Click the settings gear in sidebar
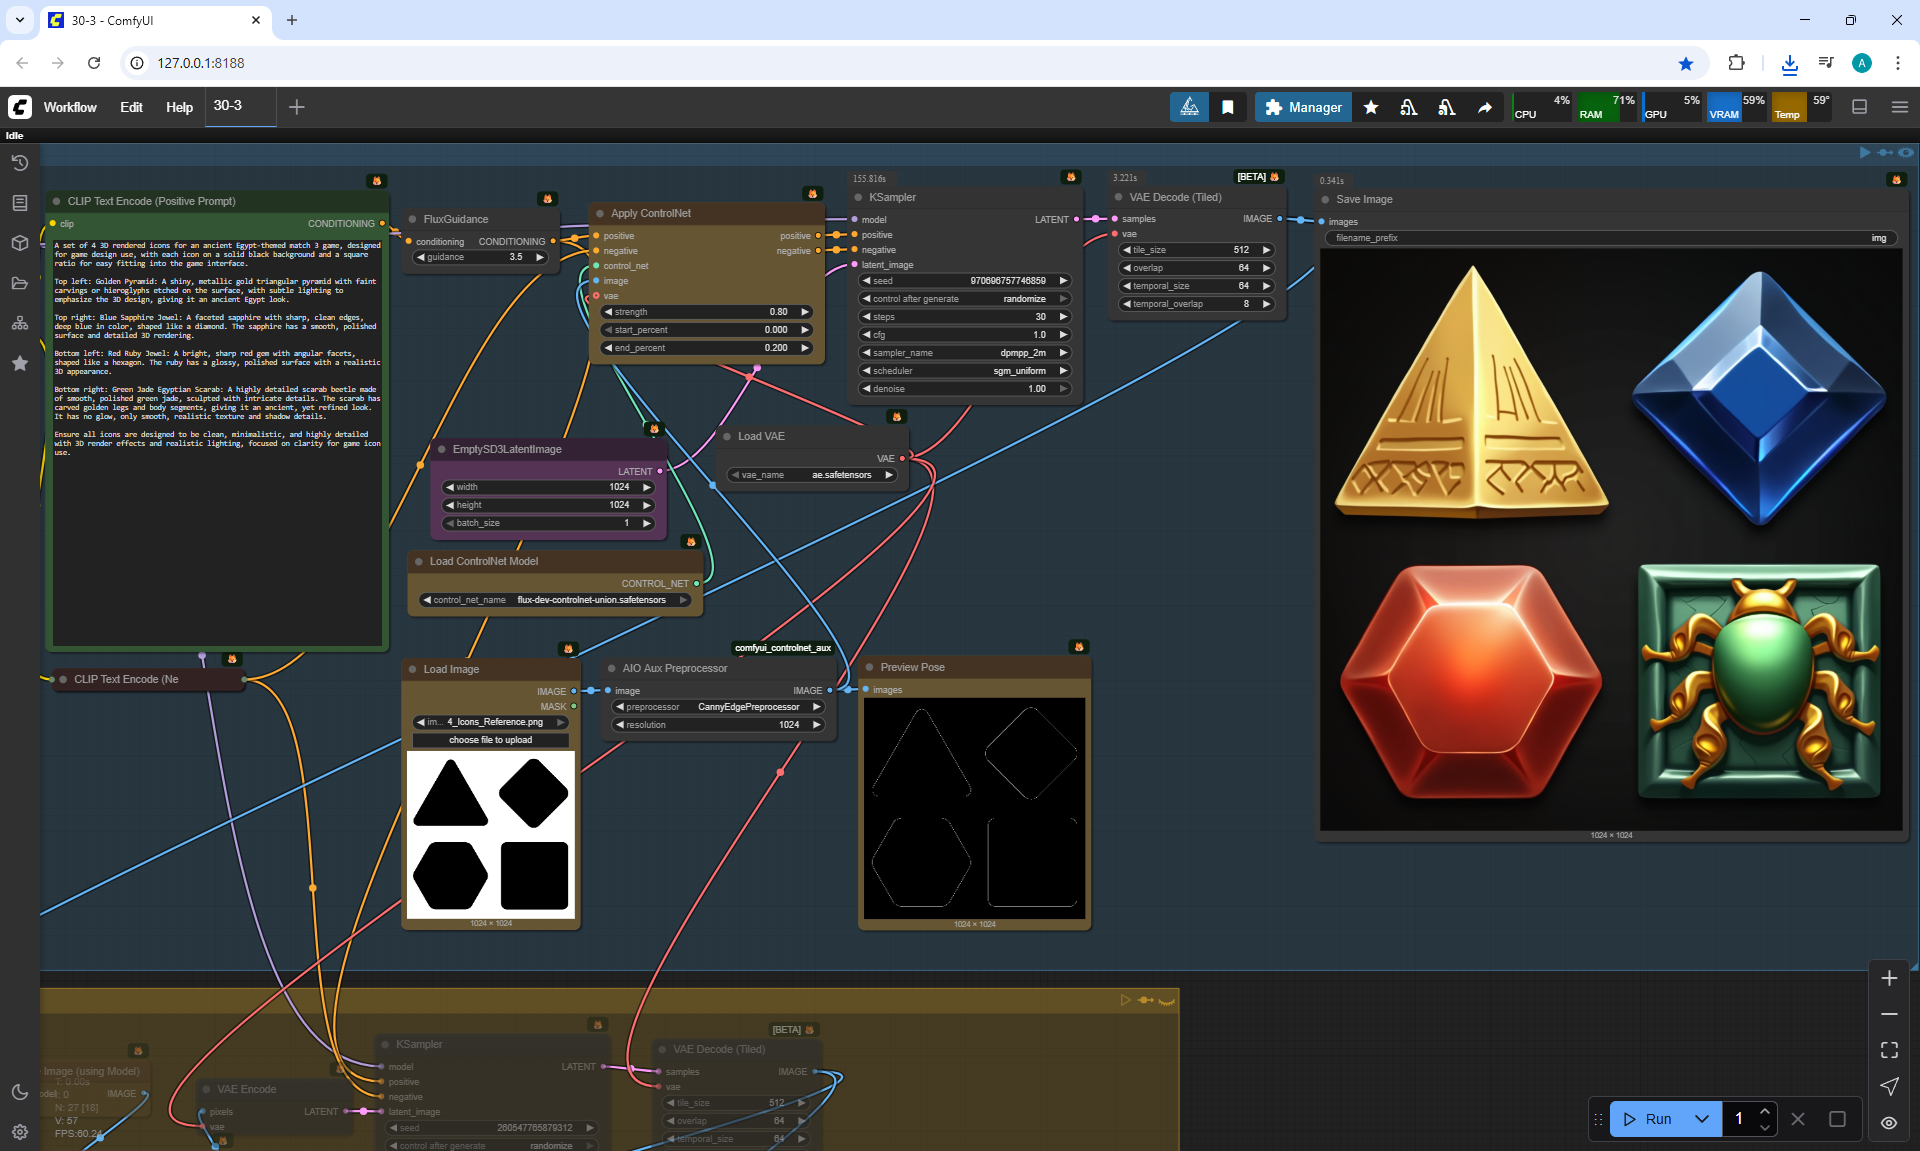The width and height of the screenshot is (1920, 1151). tap(19, 1132)
